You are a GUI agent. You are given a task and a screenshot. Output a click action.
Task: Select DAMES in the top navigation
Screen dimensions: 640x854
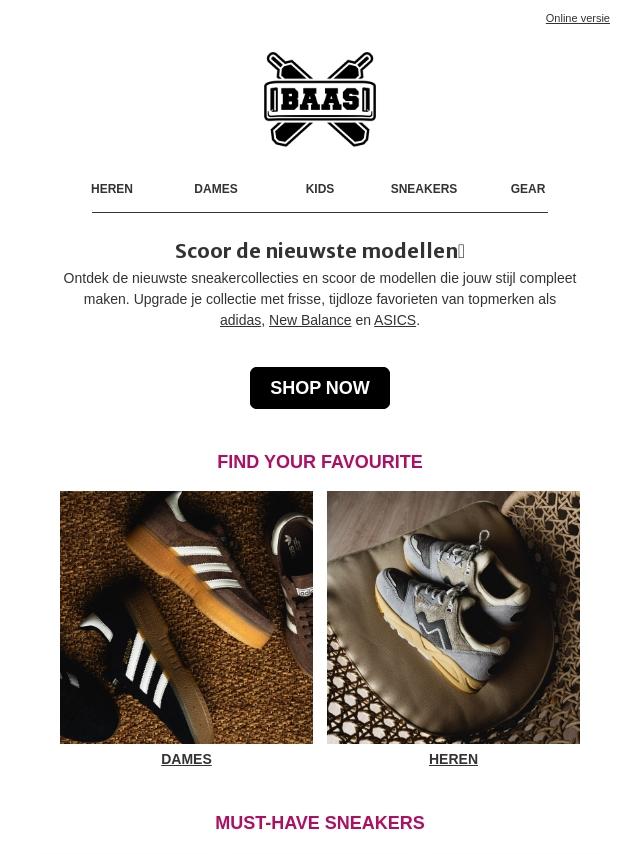(x=216, y=188)
